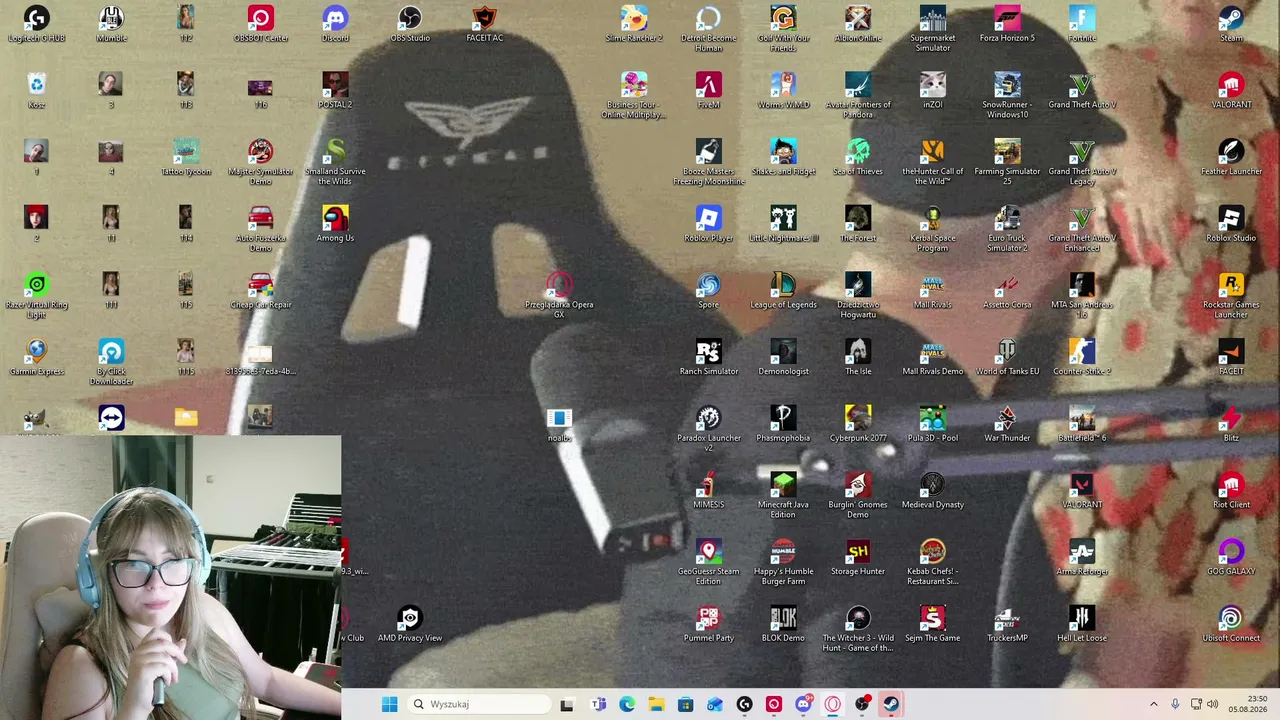
Task: Open the Mumble desktop shortcut
Action: pyautogui.click(x=111, y=24)
